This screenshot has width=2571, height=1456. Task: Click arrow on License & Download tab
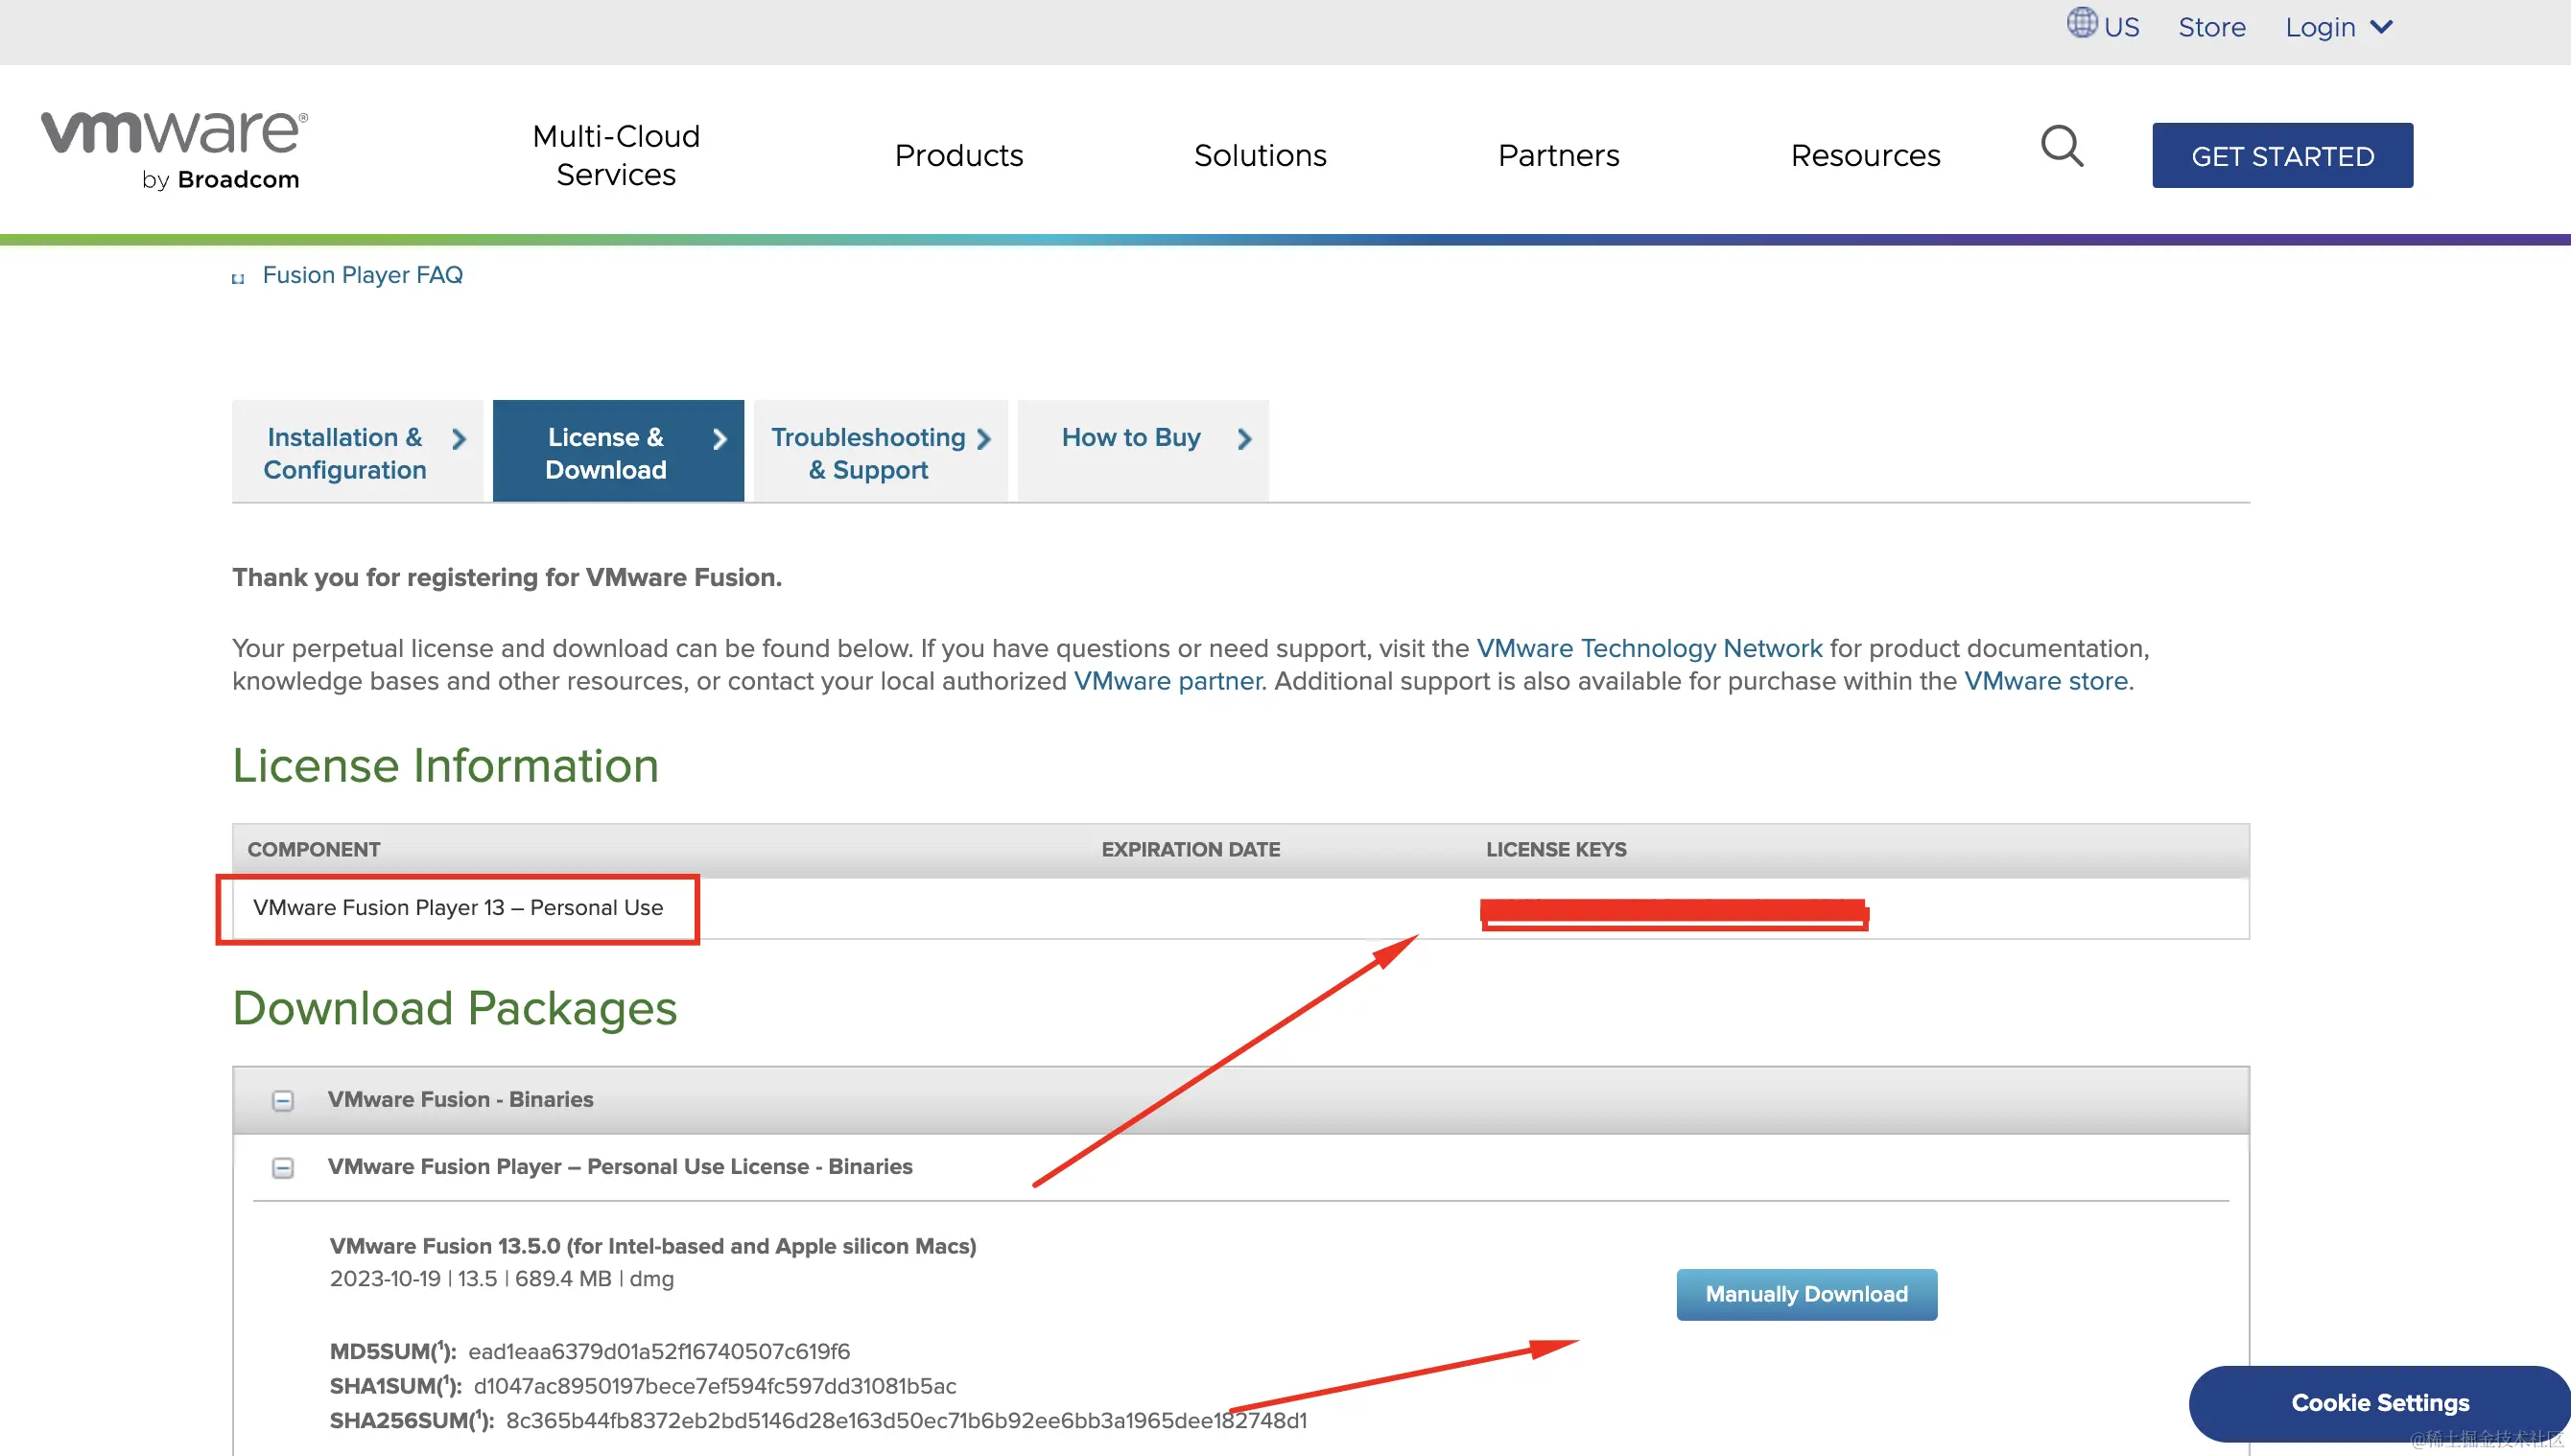click(719, 439)
